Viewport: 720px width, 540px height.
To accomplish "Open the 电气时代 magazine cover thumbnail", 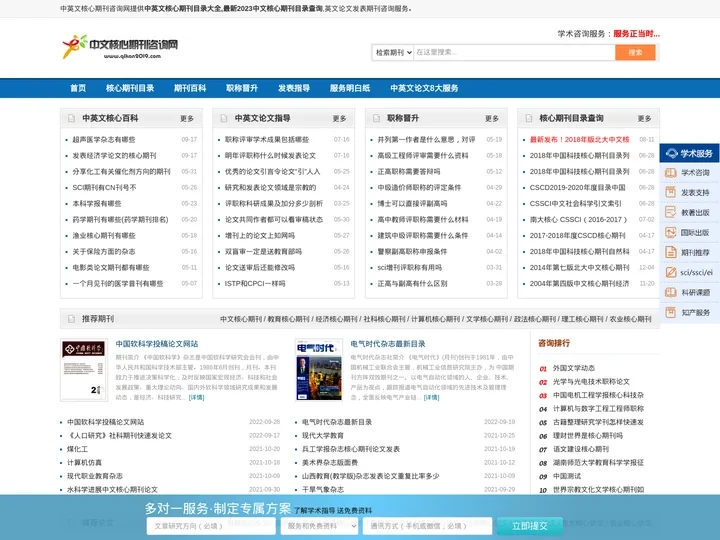I will [319, 370].
